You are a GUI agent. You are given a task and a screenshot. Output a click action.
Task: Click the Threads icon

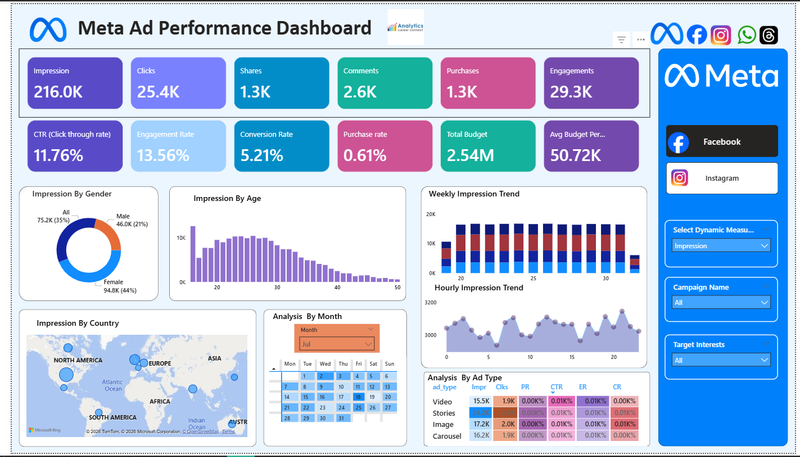click(x=768, y=35)
